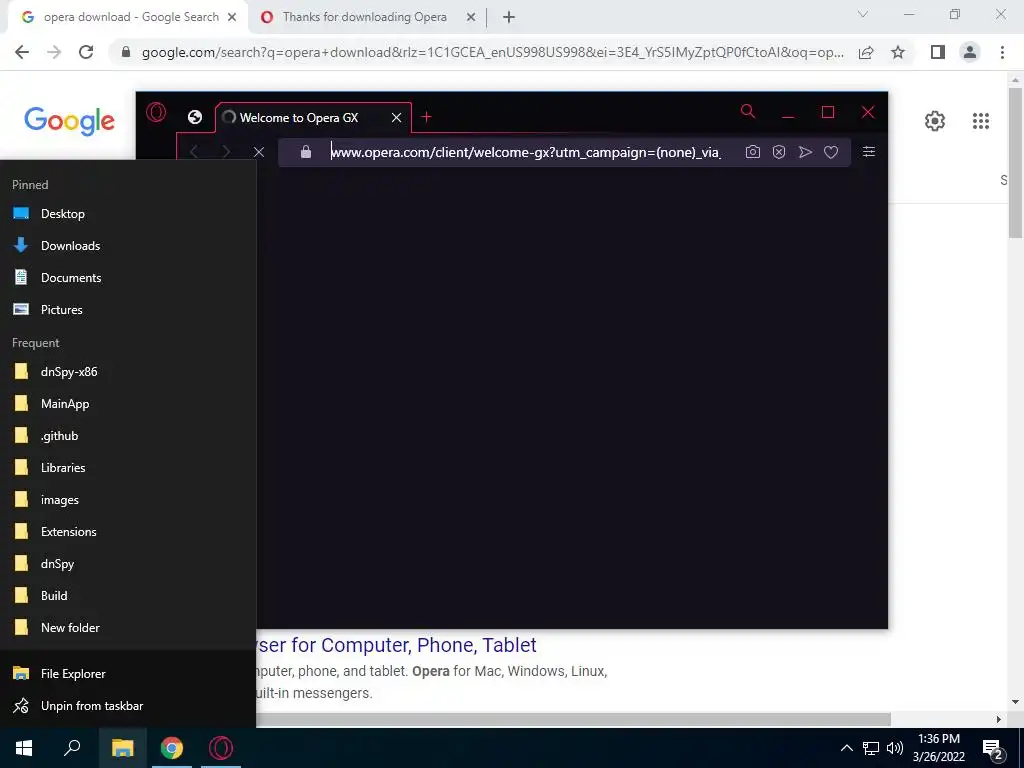Screen dimensions: 1024x768
Task: Click the Opera GX search tabs magnifier icon
Action: tap(748, 112)
